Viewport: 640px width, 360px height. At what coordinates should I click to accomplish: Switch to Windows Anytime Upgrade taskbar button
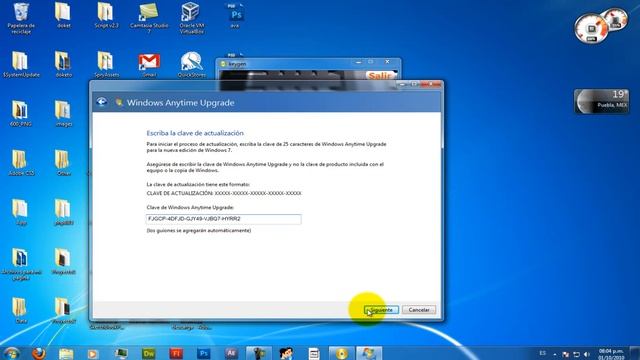point(369,353)
